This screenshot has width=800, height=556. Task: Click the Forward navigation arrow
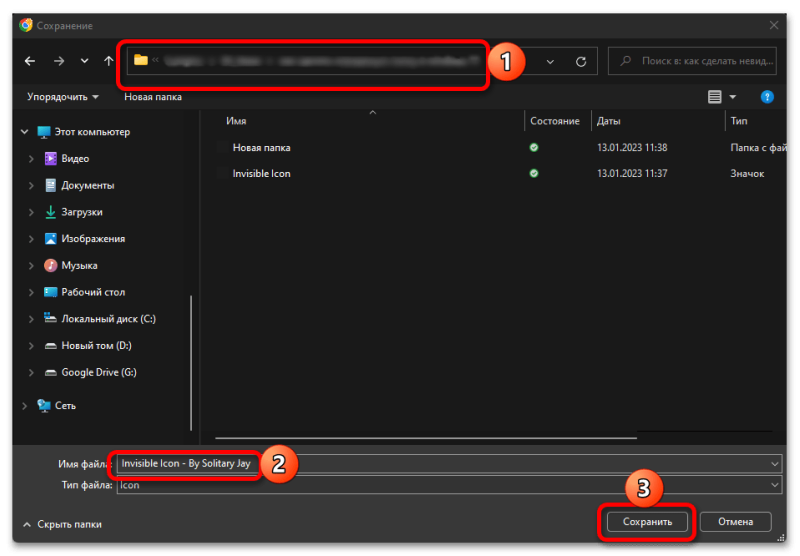[59, 61]
